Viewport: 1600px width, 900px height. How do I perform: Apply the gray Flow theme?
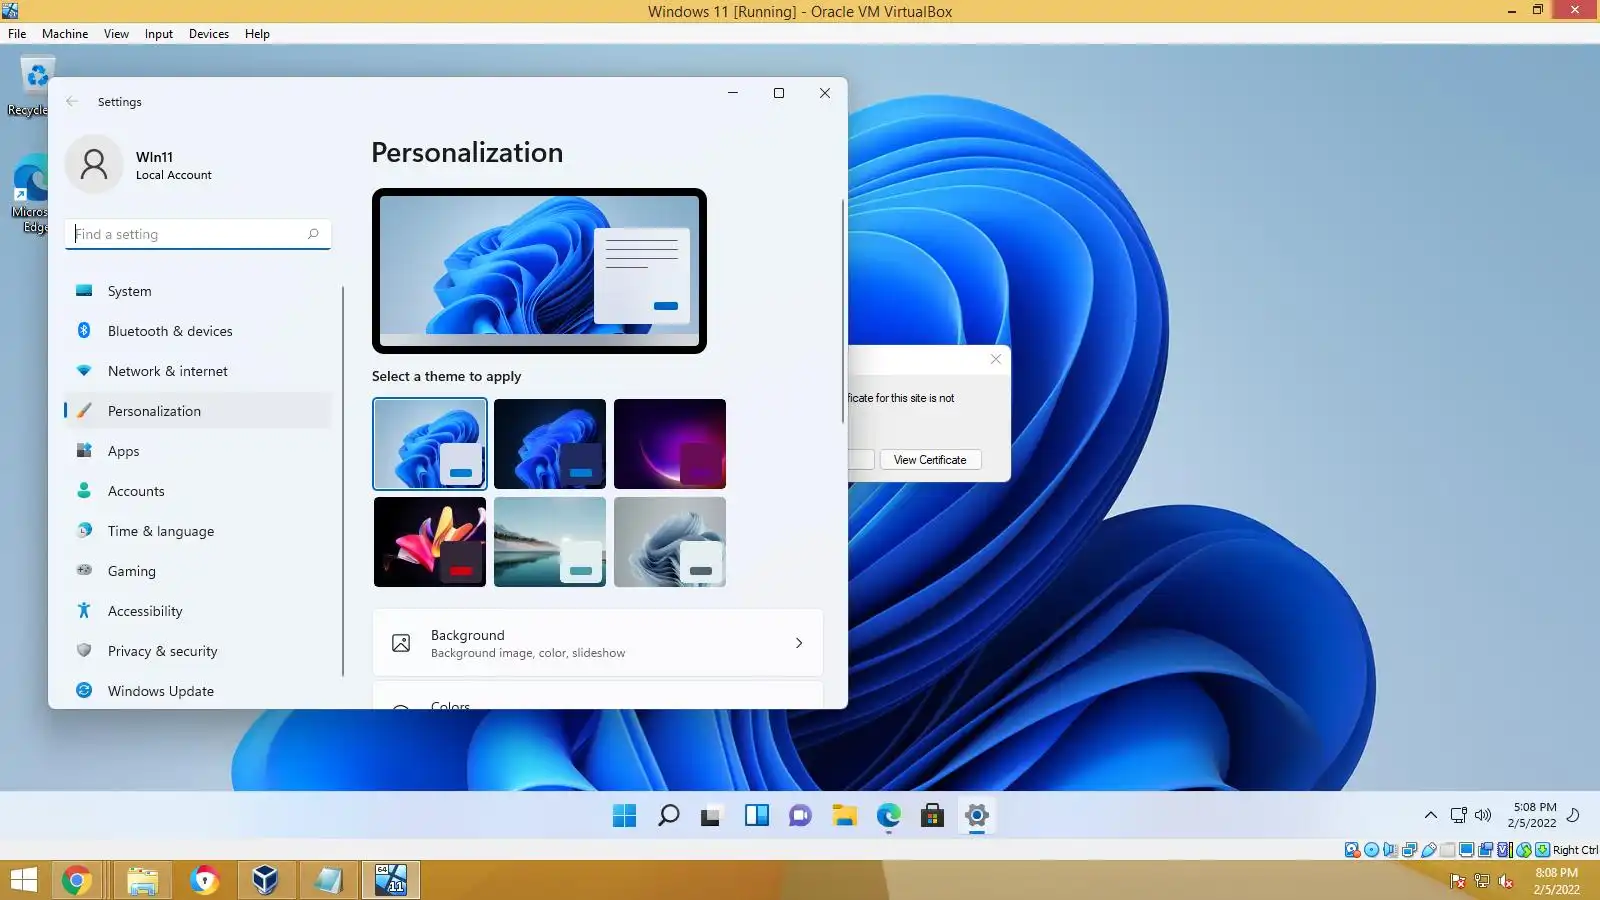click(x=670, y=542)
